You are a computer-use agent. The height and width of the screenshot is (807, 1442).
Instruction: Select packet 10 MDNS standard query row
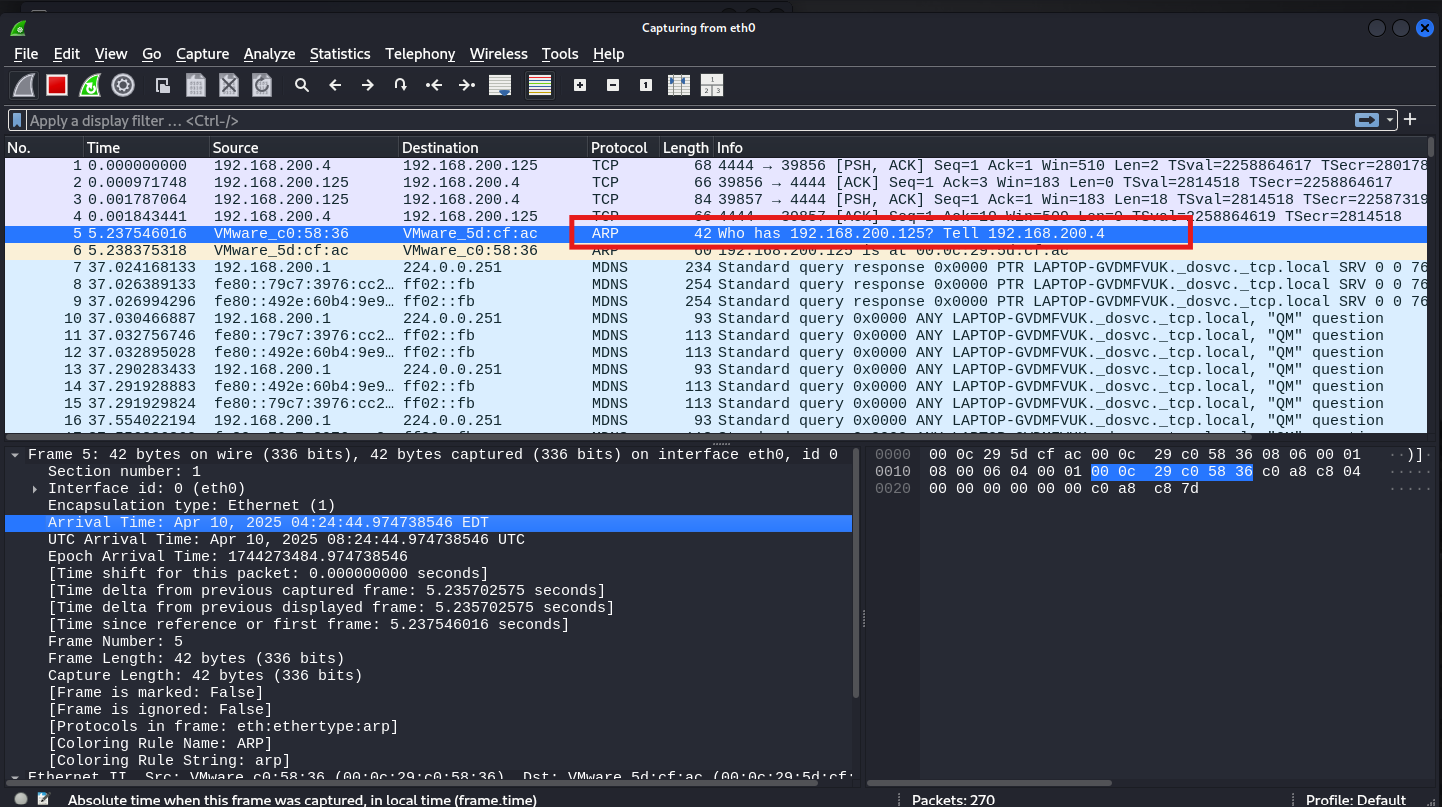tap(716, 318)
